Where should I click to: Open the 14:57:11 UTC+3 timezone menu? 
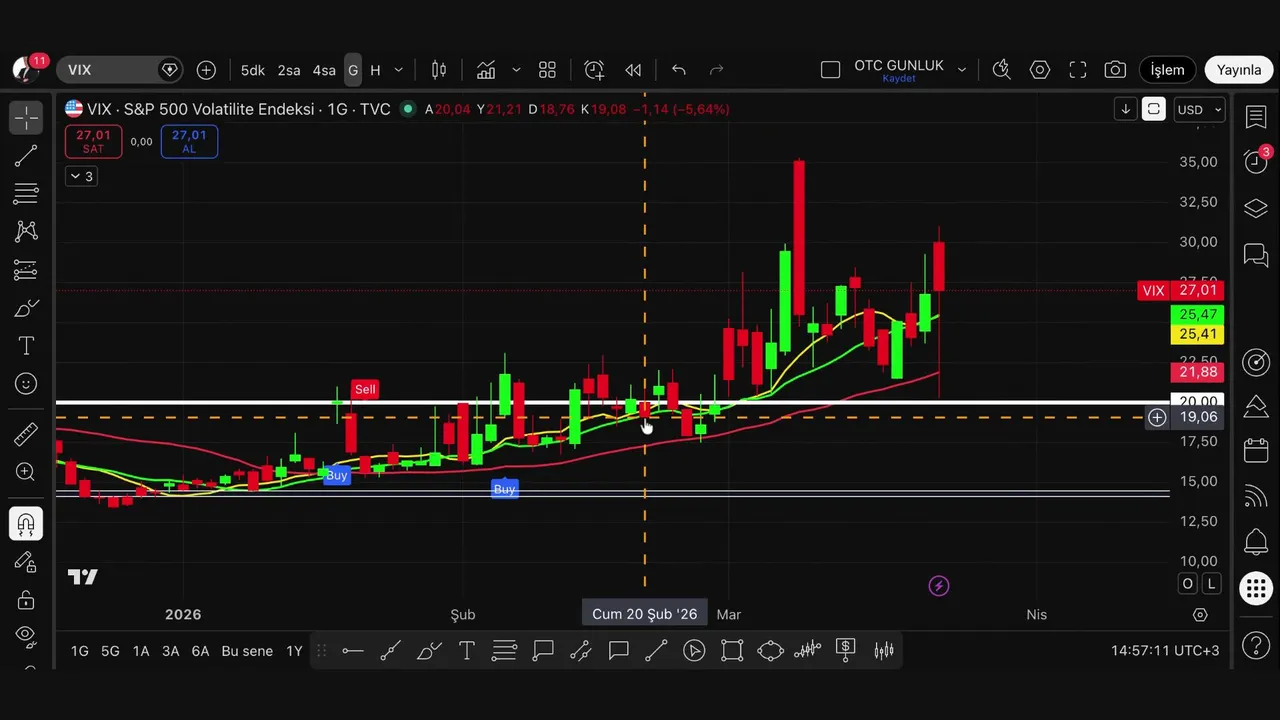pyautogui.click(x=1165, y=651)
